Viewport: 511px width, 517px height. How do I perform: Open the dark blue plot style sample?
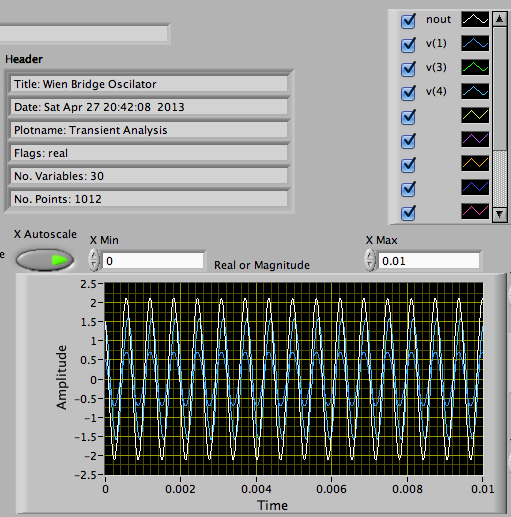(475, 187)
